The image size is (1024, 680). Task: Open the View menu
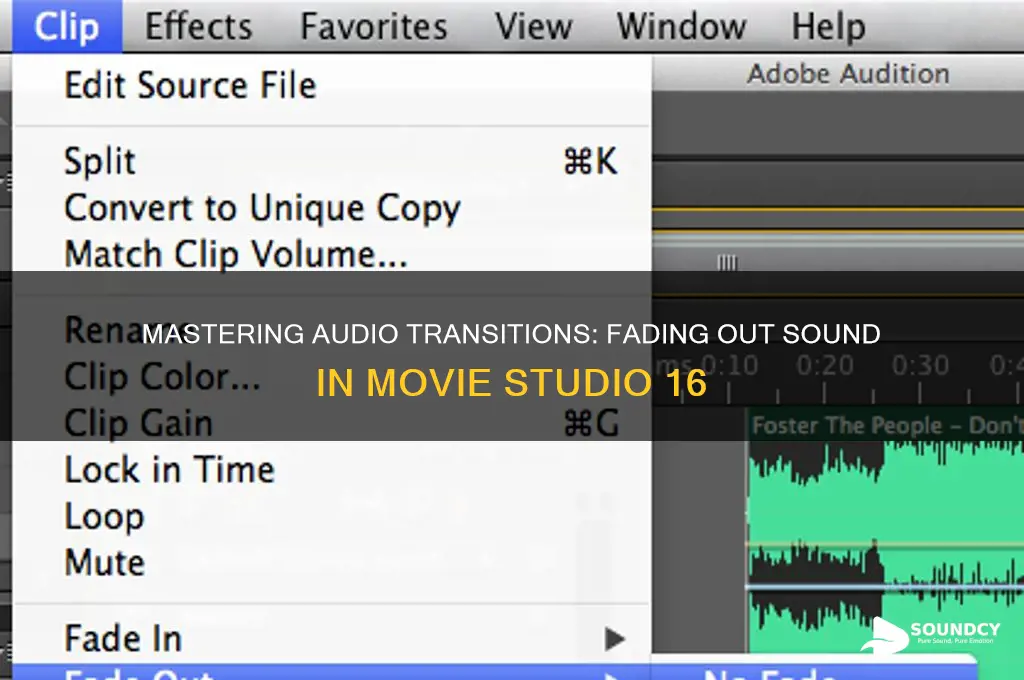coord(534,27)
